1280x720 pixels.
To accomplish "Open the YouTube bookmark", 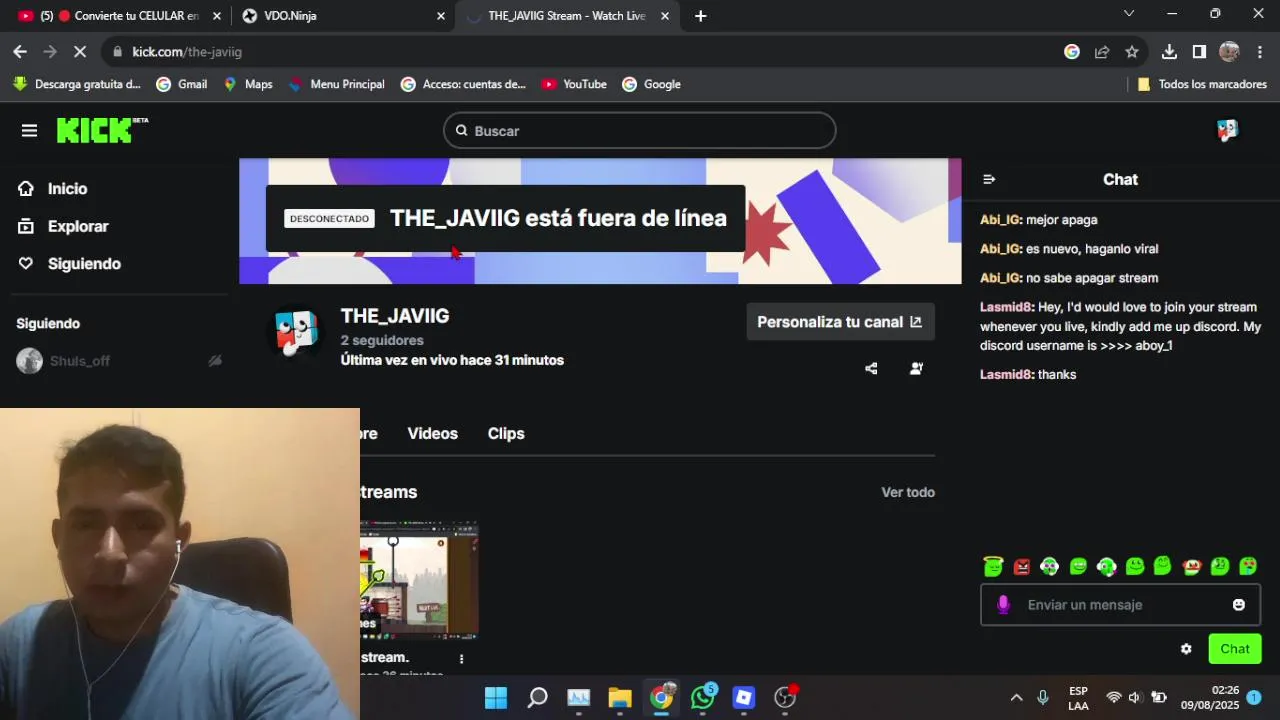I will [x=574, y=85].
